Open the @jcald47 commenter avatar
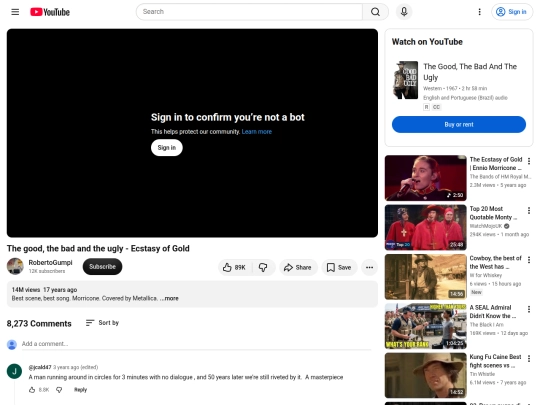 (x=14, y=371)
